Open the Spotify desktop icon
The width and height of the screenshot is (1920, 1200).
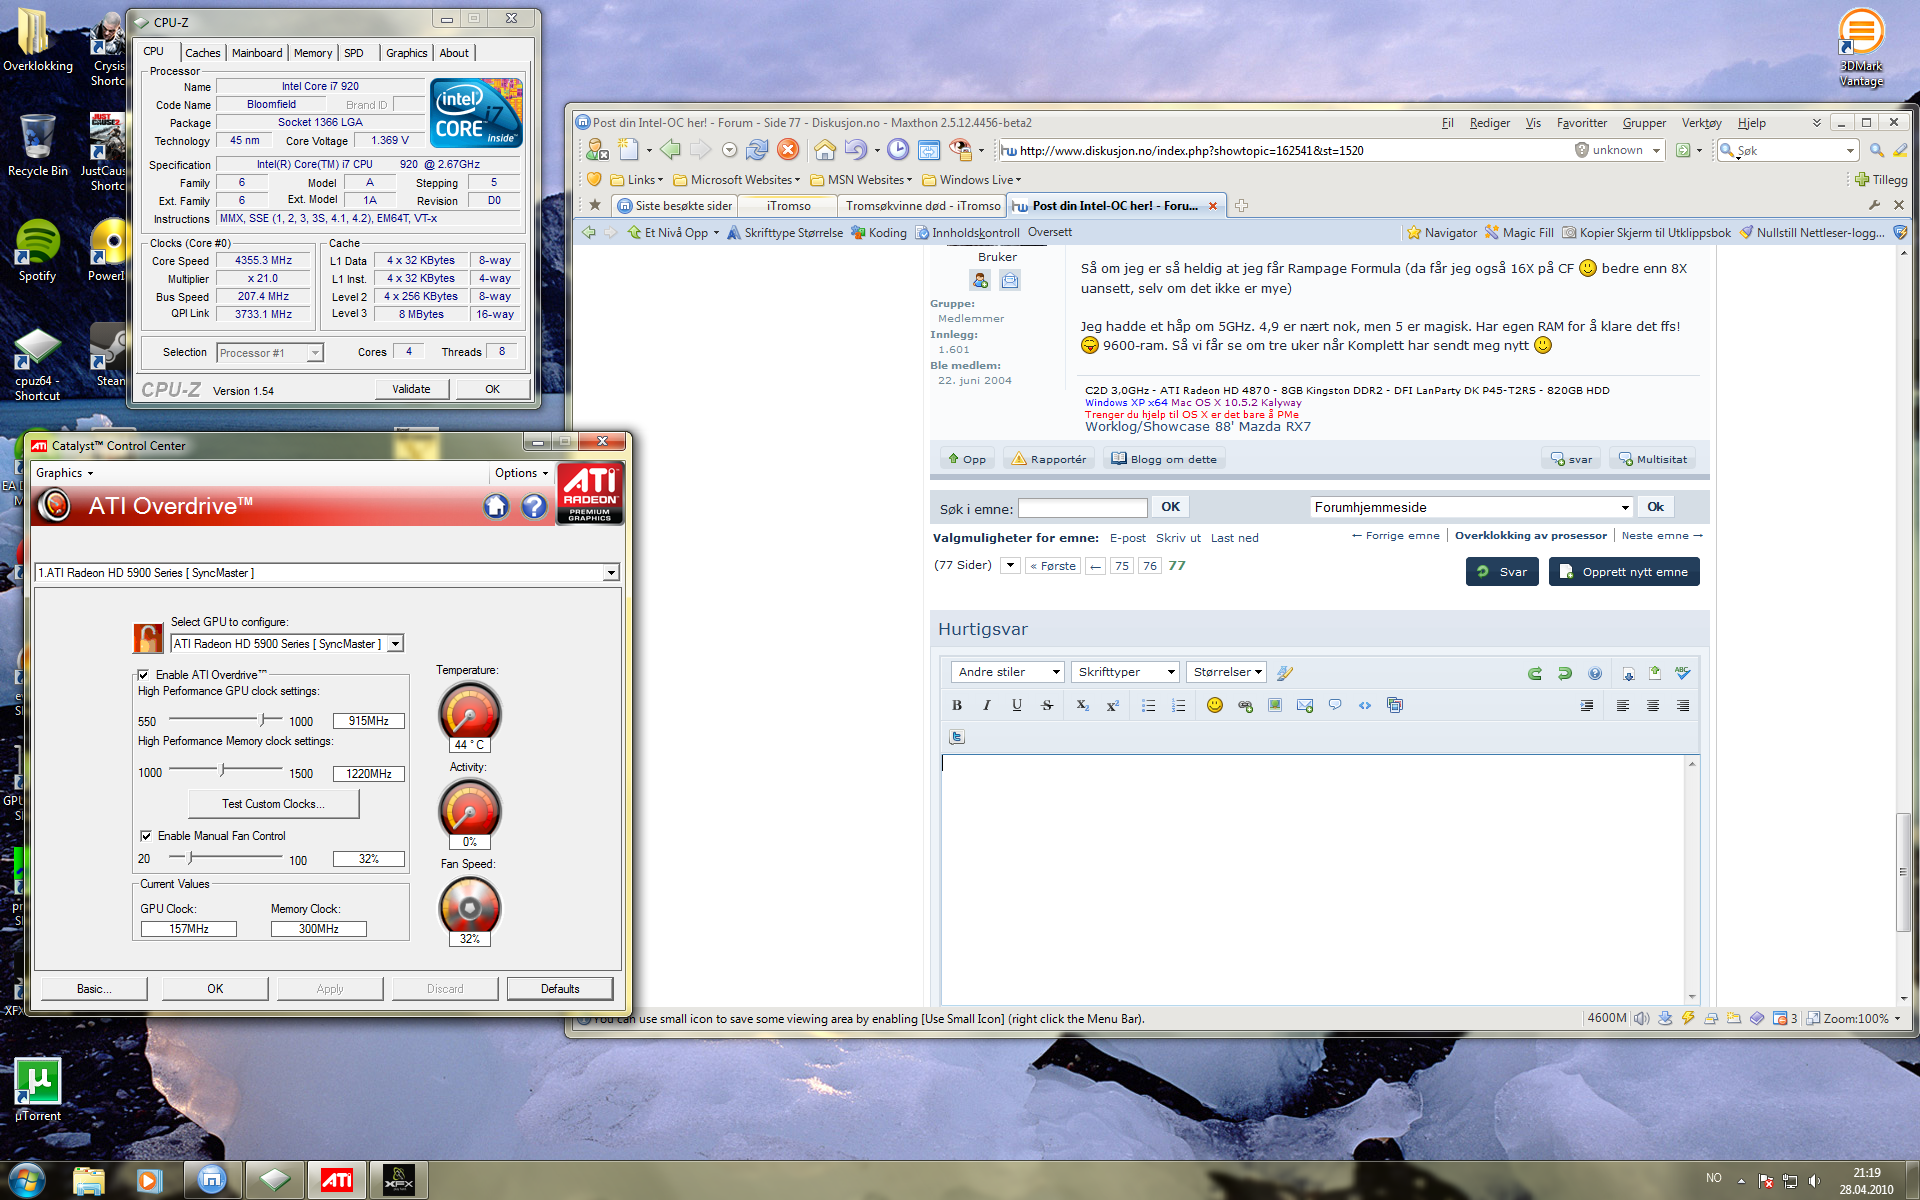click(x=37, y=250)
